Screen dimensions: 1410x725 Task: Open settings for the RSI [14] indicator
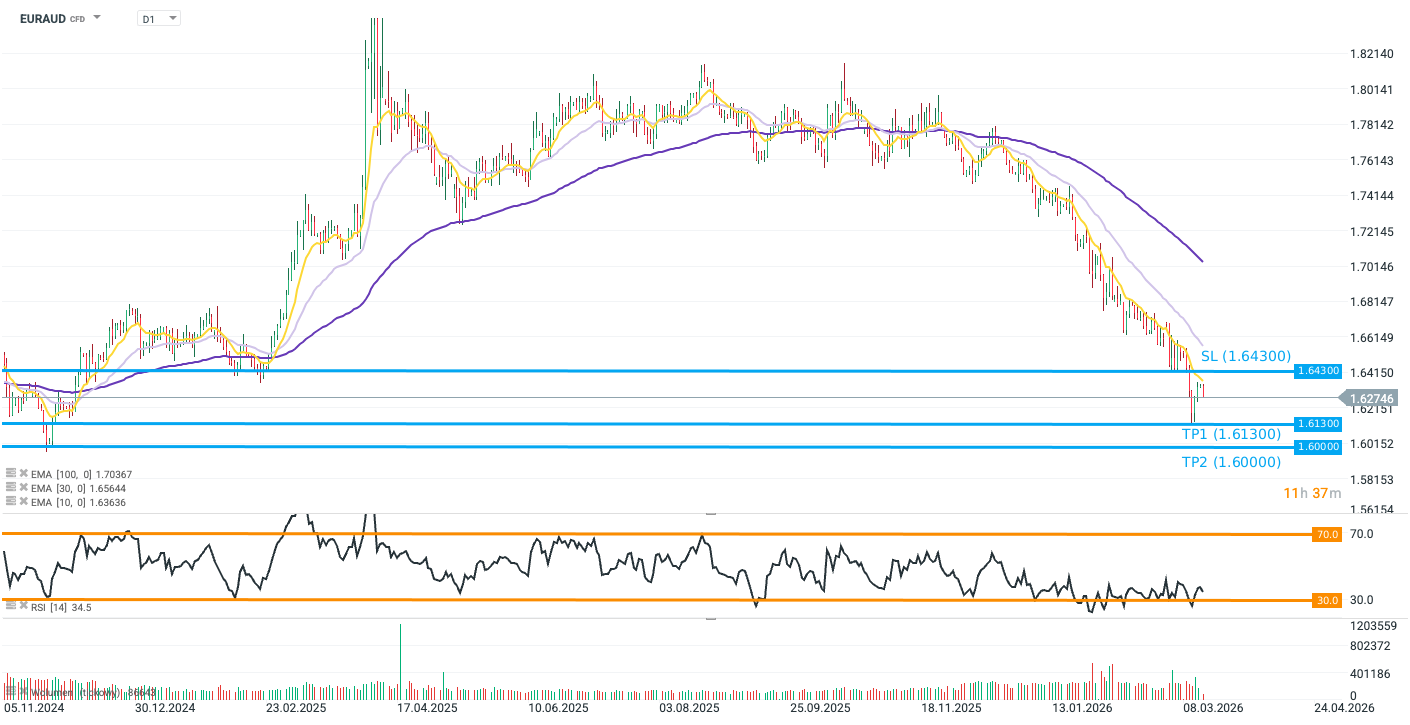10,605
